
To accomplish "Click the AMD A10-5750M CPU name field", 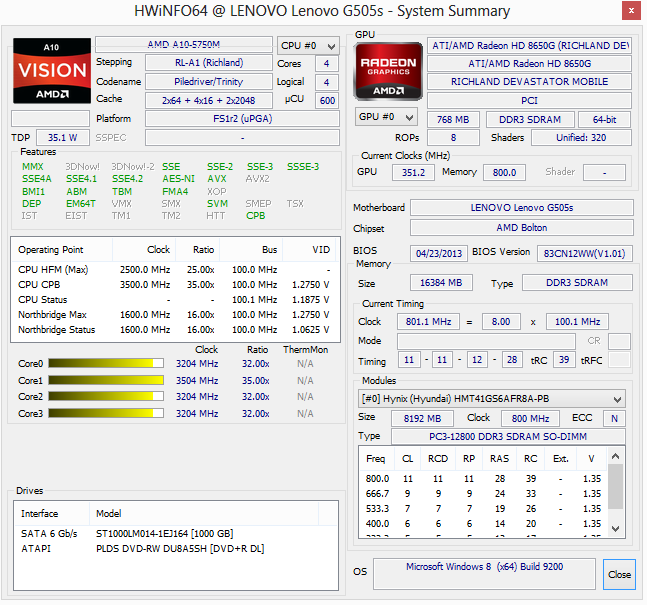I will pos(184,45).
